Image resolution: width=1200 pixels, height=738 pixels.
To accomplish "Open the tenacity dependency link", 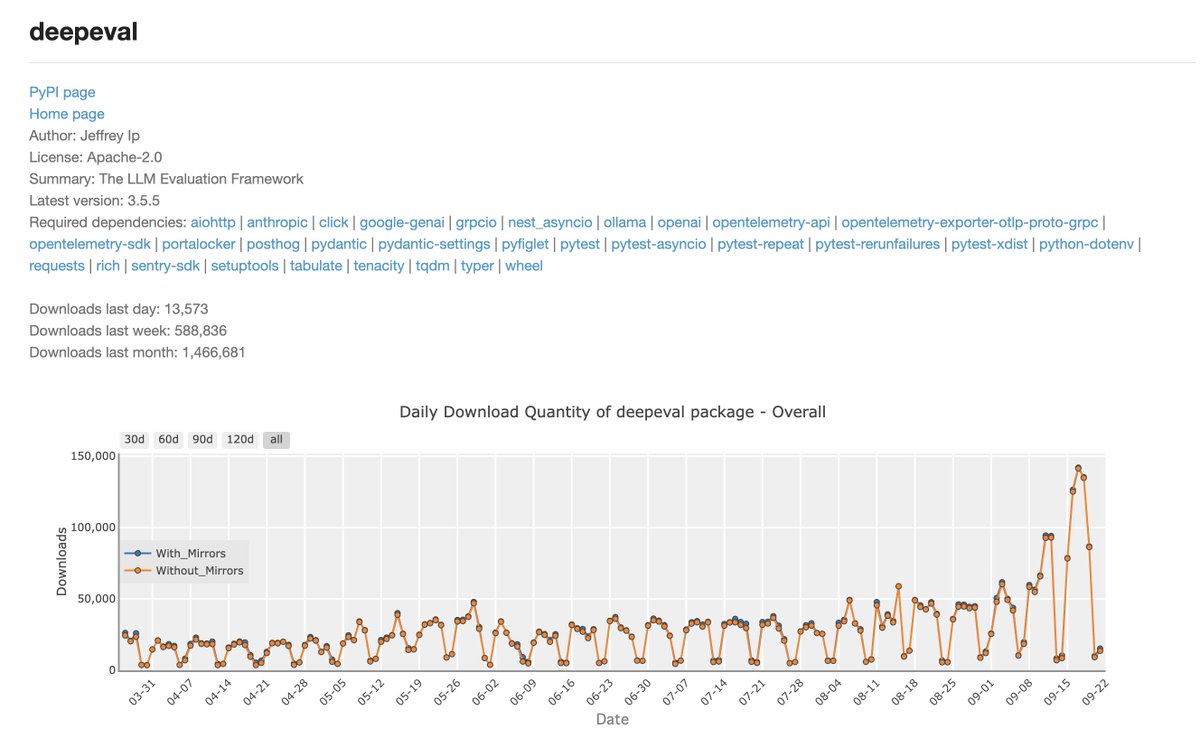I will pyautogui.click(x=379, y=266).
